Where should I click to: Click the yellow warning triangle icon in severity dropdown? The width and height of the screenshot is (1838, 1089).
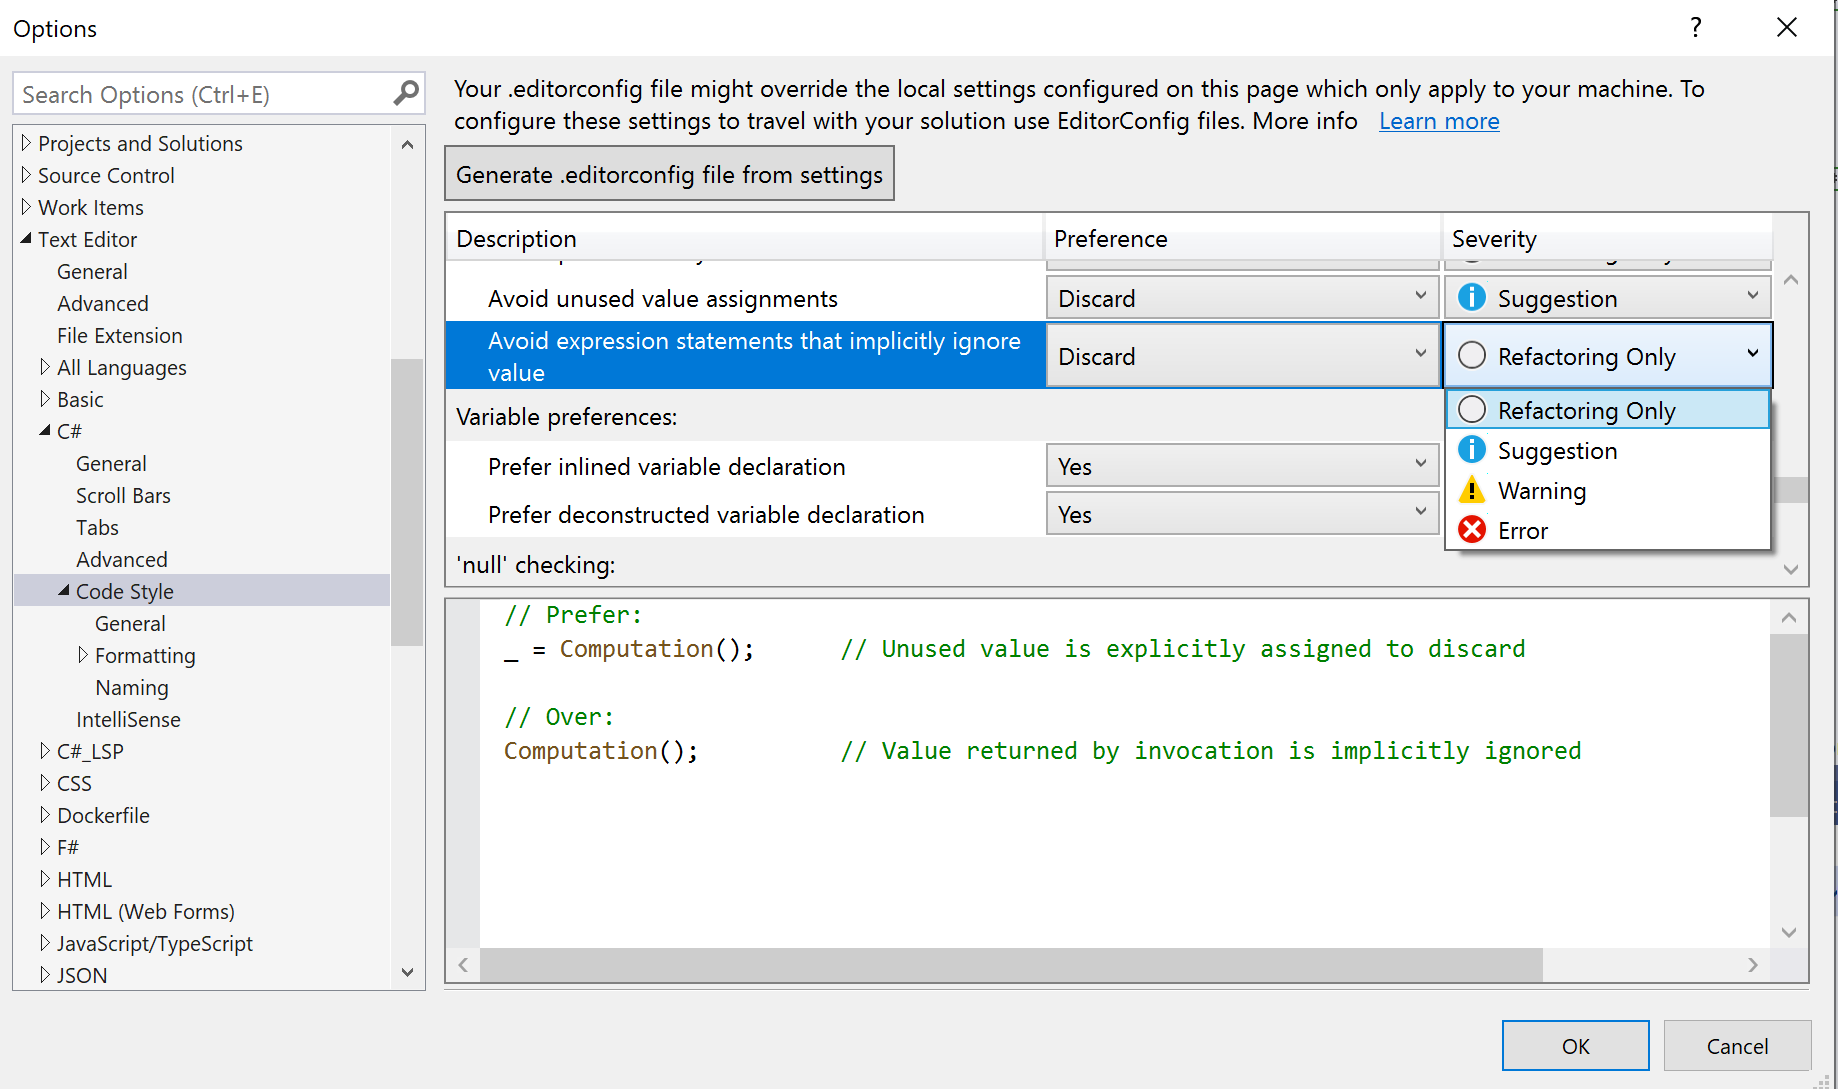pos(1471,490)
